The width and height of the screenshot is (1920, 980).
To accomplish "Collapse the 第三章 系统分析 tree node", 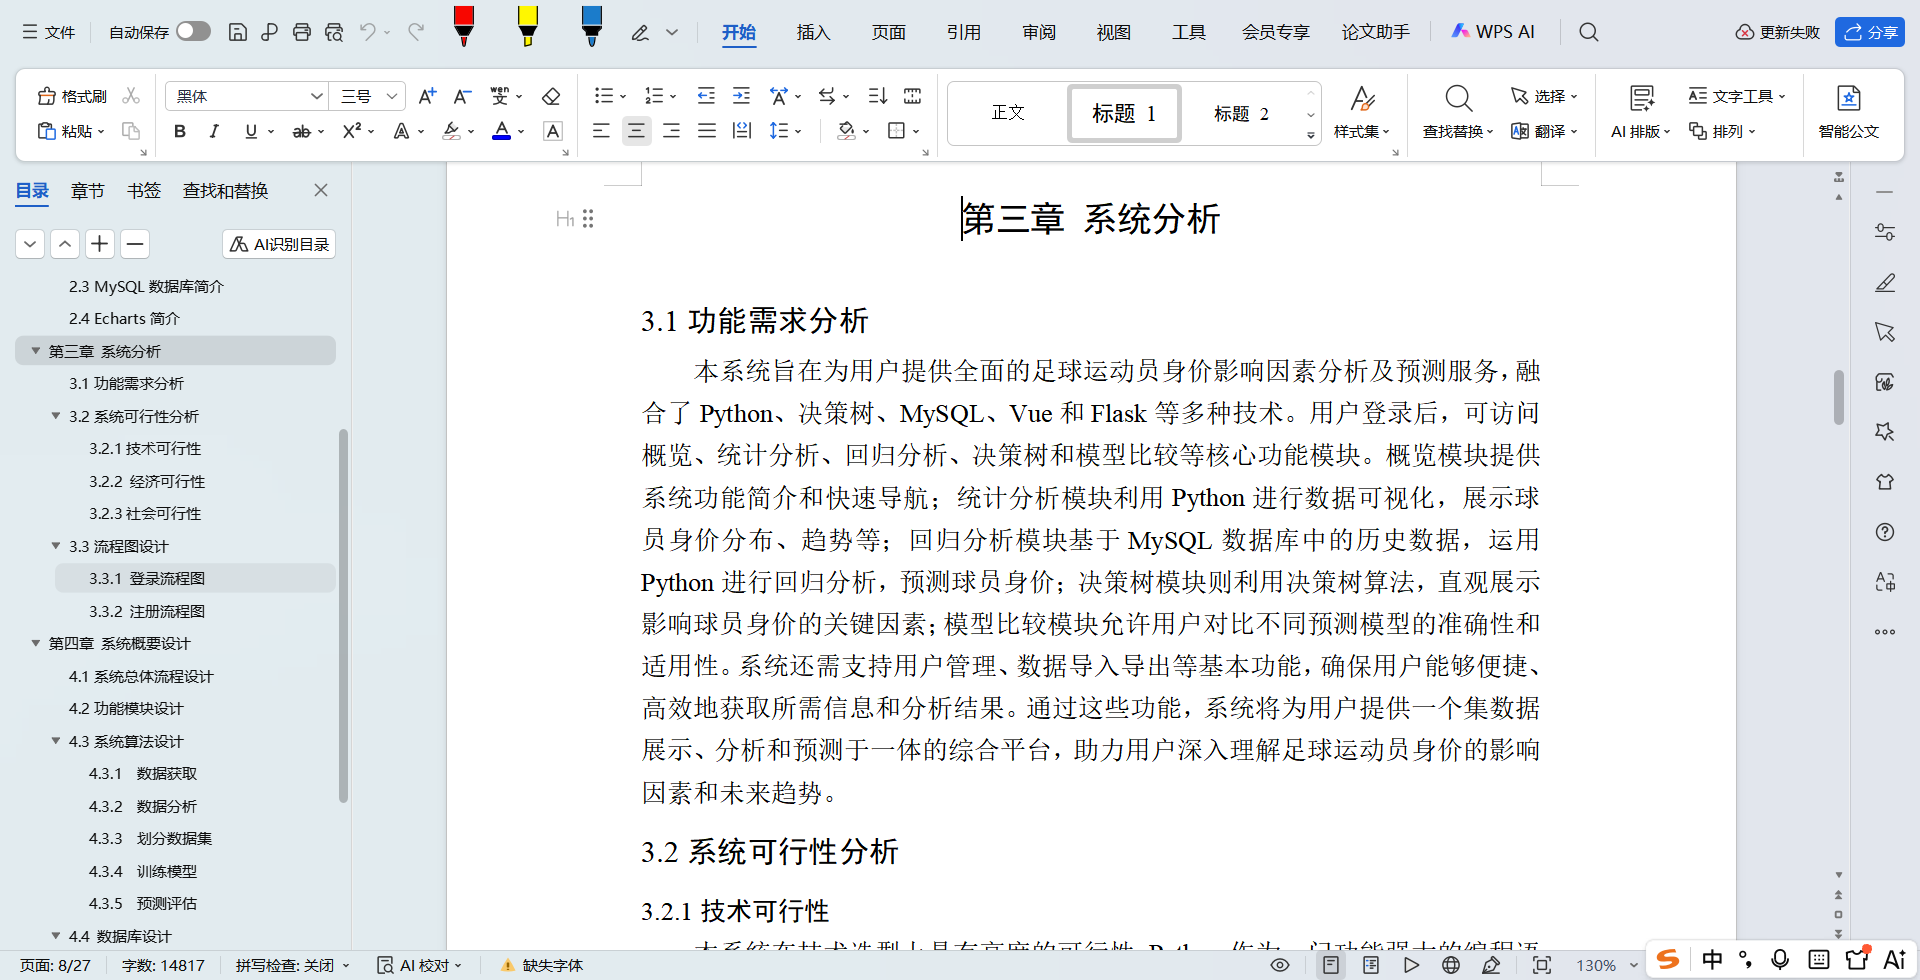I will [36, 351].
